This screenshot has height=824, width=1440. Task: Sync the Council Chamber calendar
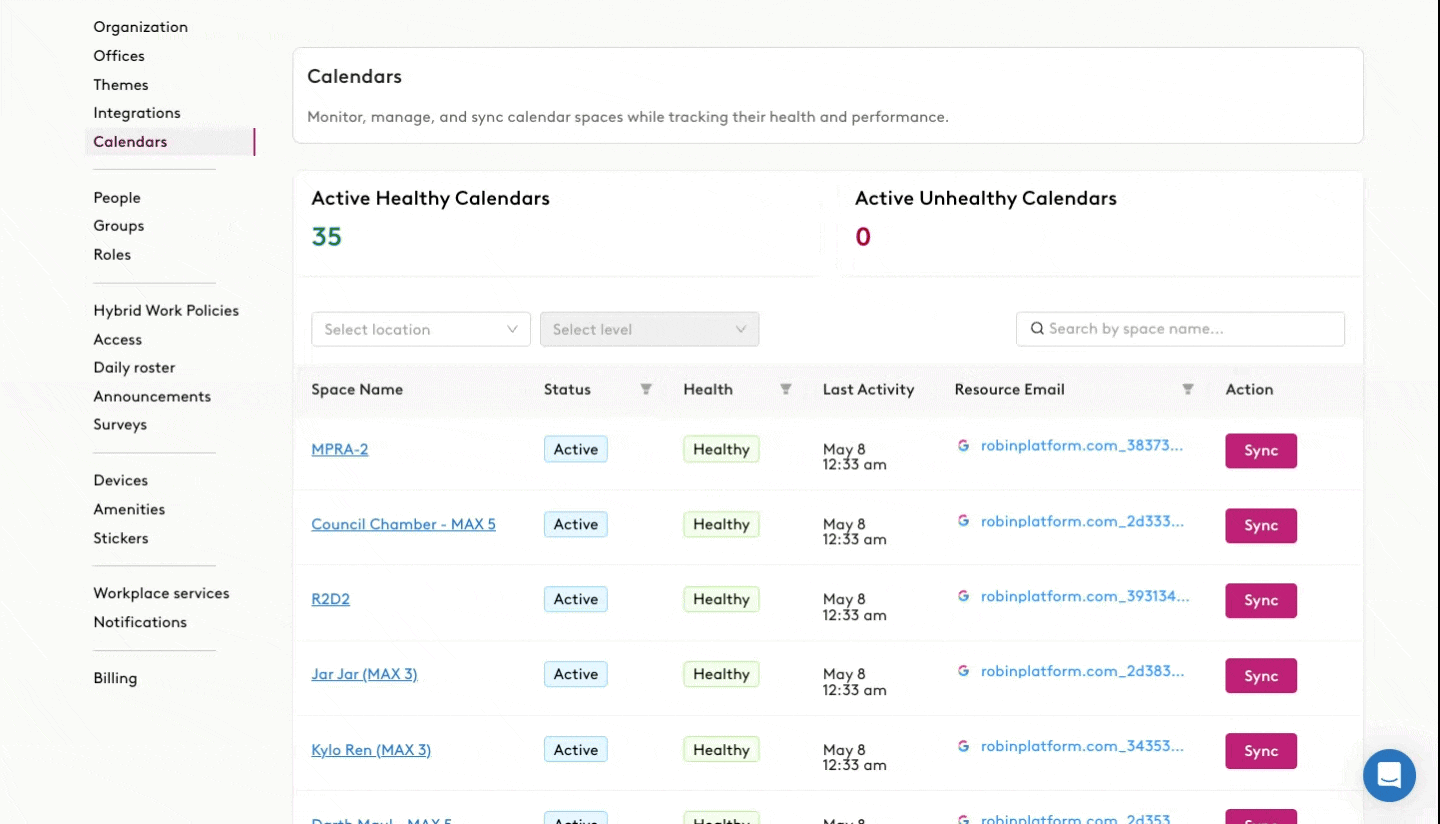tap(1261, 526)
